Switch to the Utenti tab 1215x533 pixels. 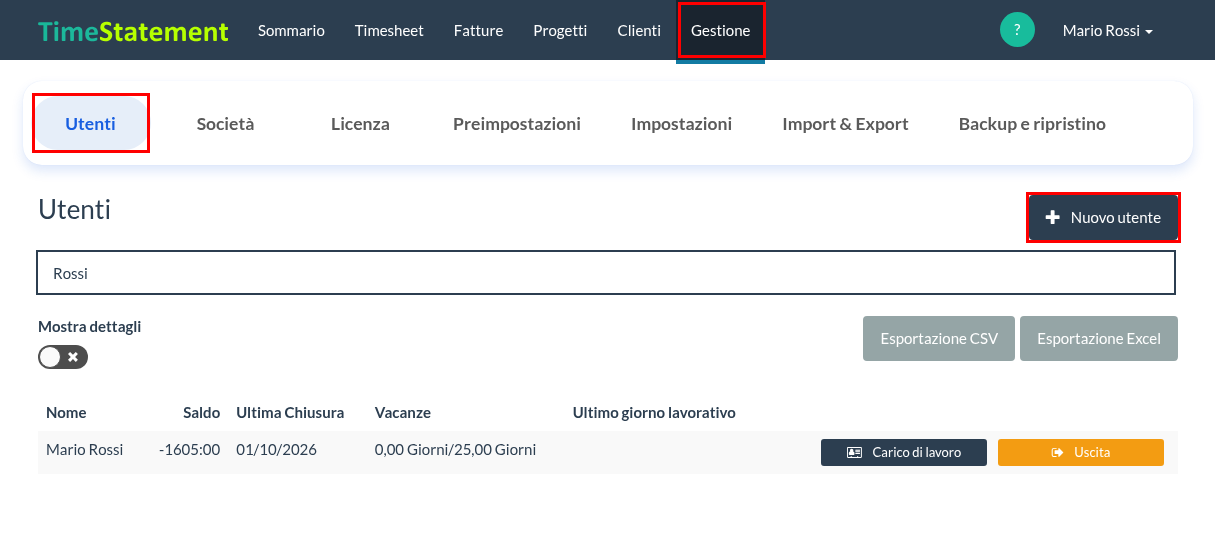91,124
